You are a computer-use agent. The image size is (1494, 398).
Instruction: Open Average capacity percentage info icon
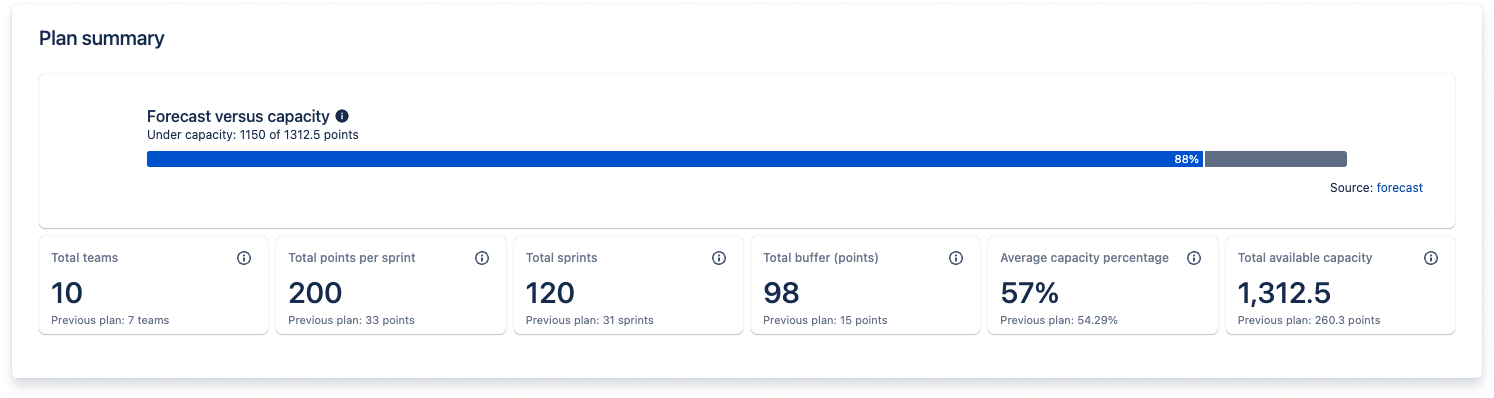[x=1193, y=258]
